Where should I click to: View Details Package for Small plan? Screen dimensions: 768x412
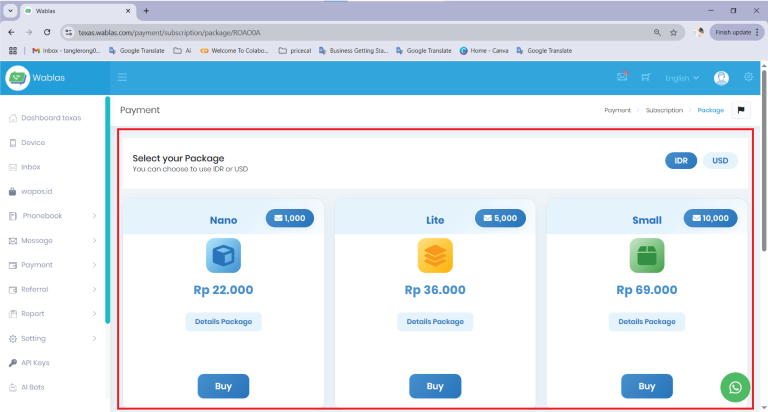click(647, 321)
